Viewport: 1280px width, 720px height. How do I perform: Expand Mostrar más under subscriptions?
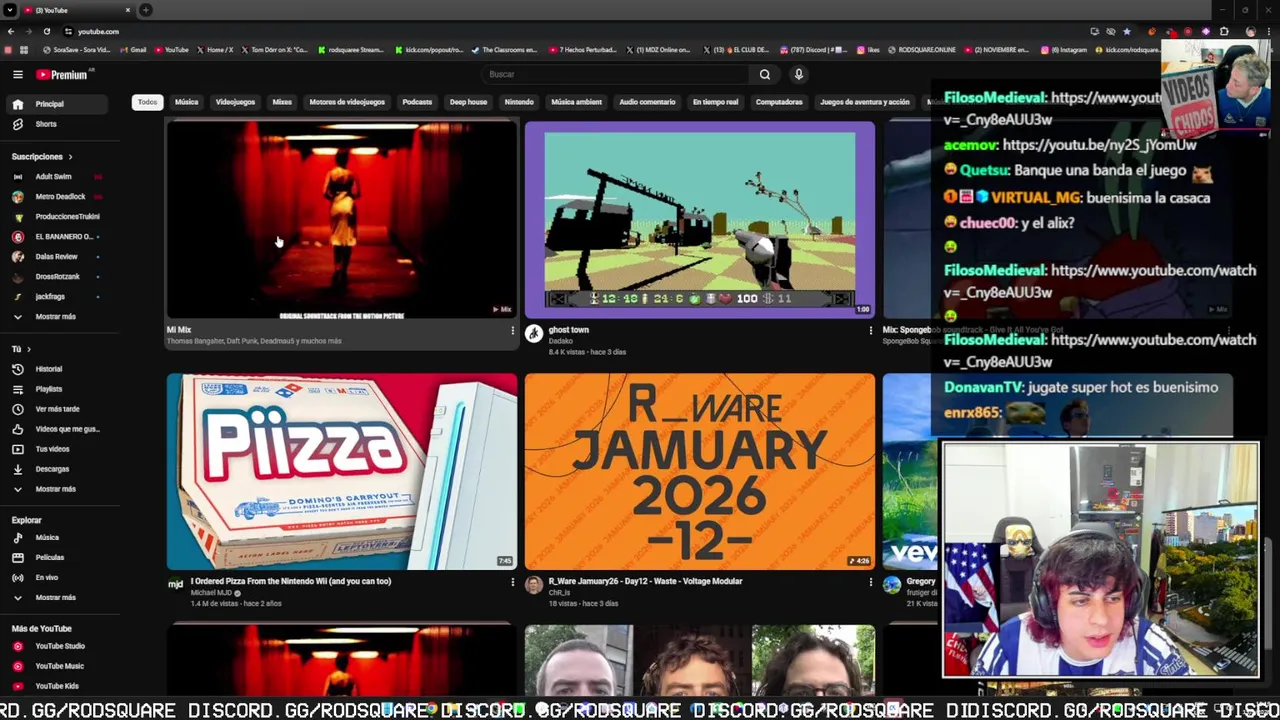point(60,317)
